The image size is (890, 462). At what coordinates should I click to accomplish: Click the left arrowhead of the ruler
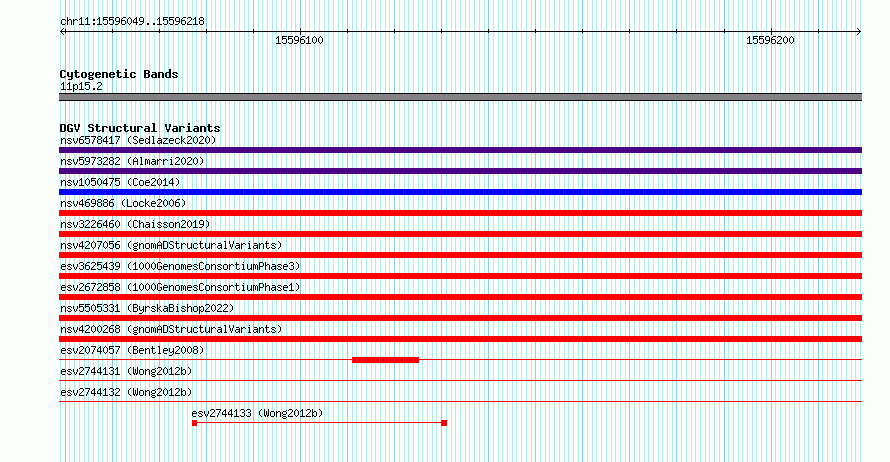[62, 32]
